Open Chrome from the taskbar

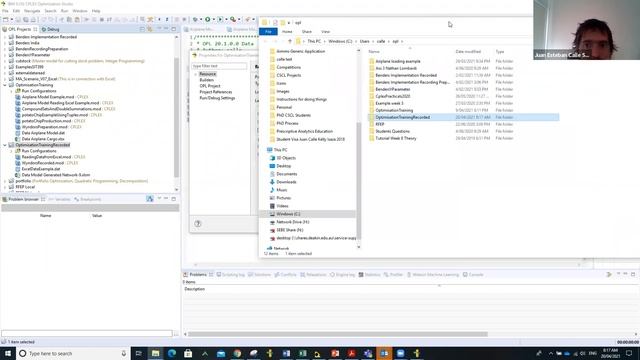tap(237, 353)
